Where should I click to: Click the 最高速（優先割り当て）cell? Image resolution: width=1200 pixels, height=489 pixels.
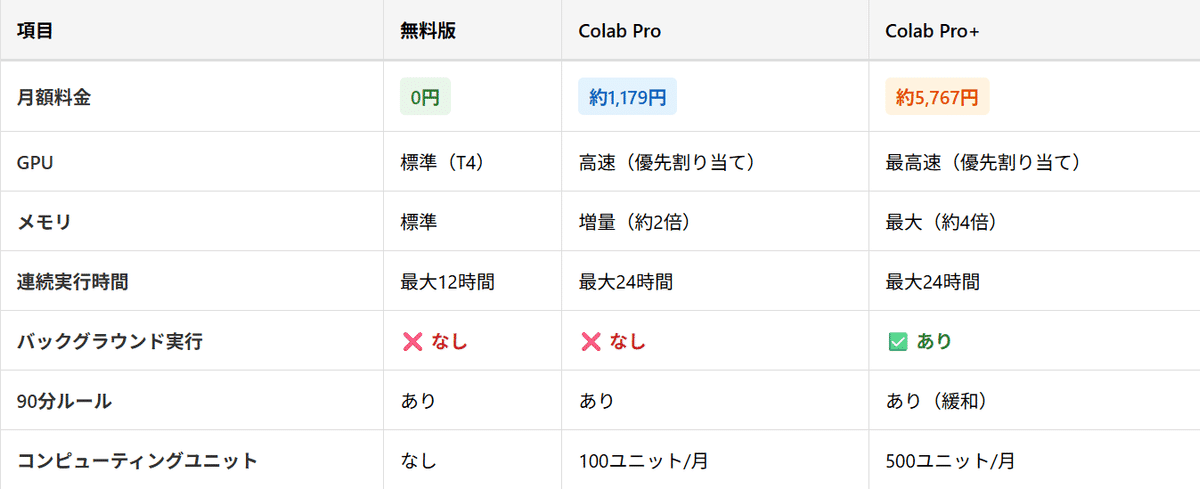click(x=983, y=162)
